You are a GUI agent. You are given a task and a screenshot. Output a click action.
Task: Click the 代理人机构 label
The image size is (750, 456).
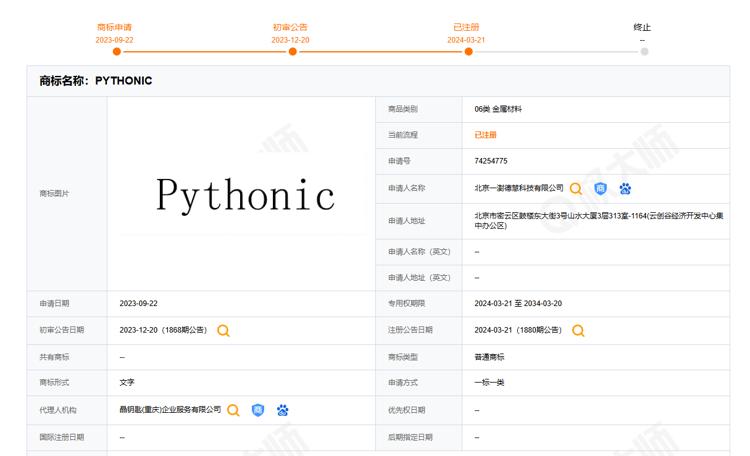coord(58,410)
